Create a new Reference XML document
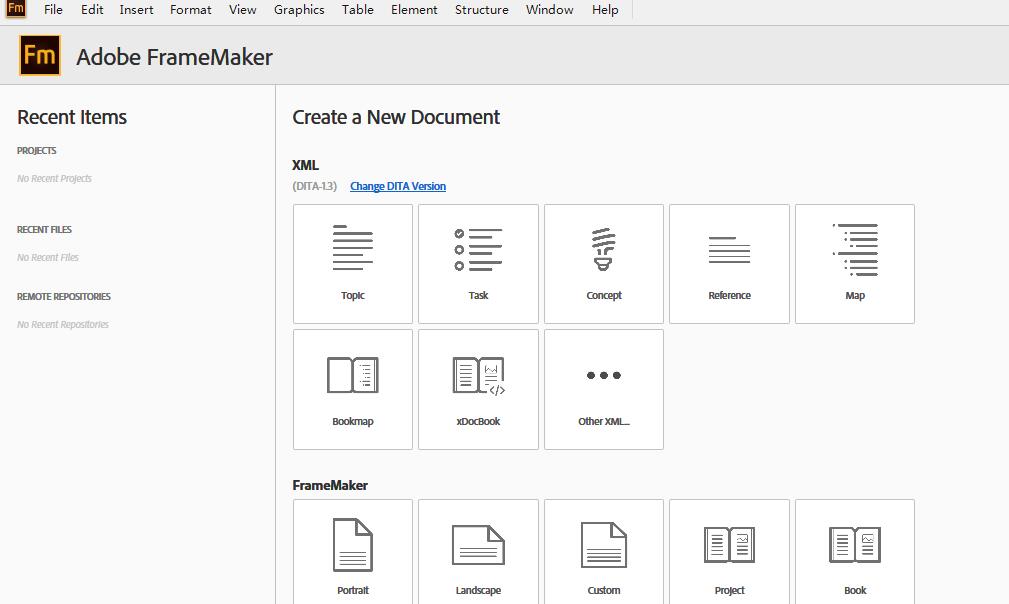 tap(729, 264)
